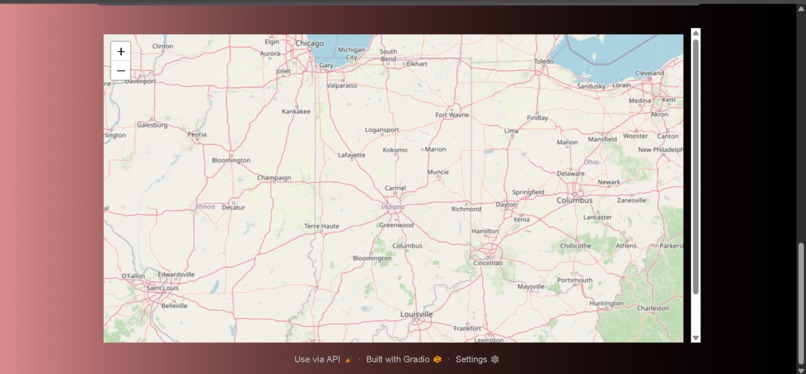This screenshot has width=806, height=374.
Task: Open the Settings link in footer
Action: 477,360
